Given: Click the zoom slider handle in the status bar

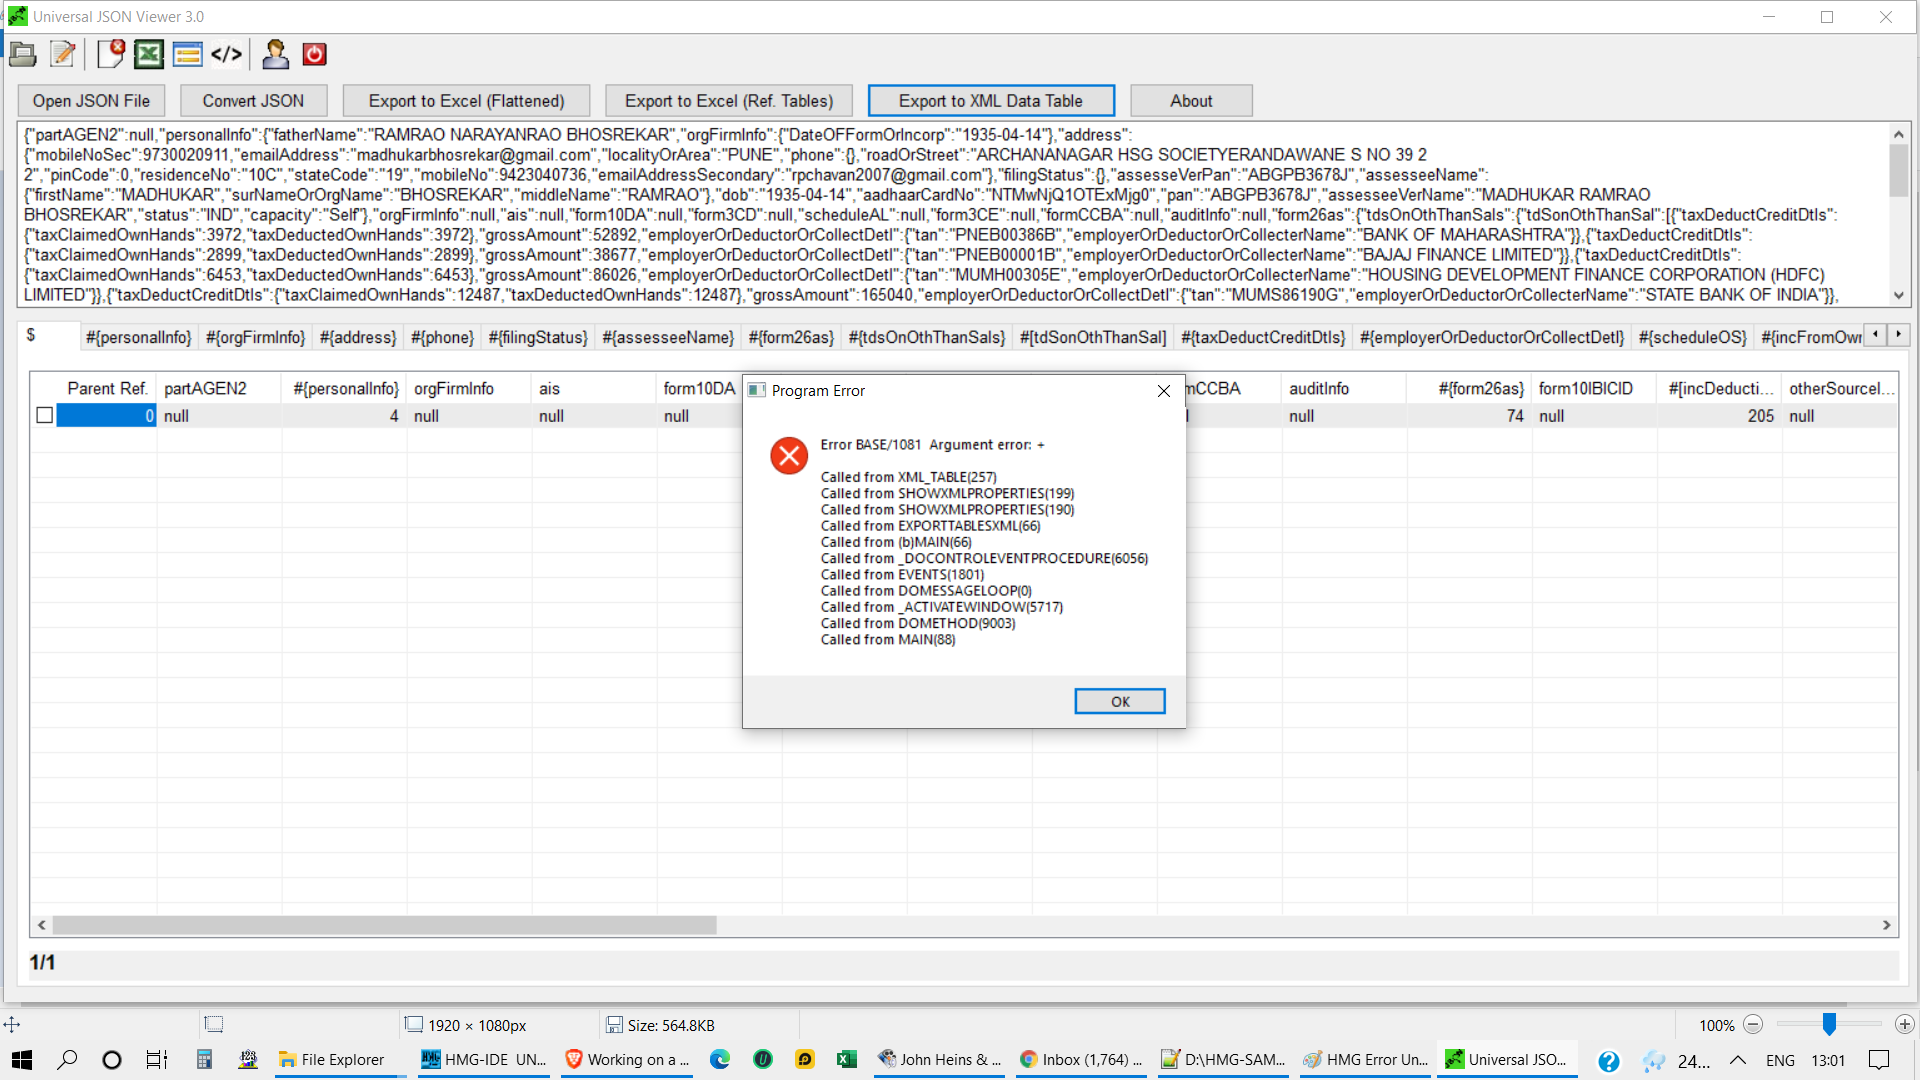Looking at the screenshot, I should pyautogui.click(x=1829, y=1025).
